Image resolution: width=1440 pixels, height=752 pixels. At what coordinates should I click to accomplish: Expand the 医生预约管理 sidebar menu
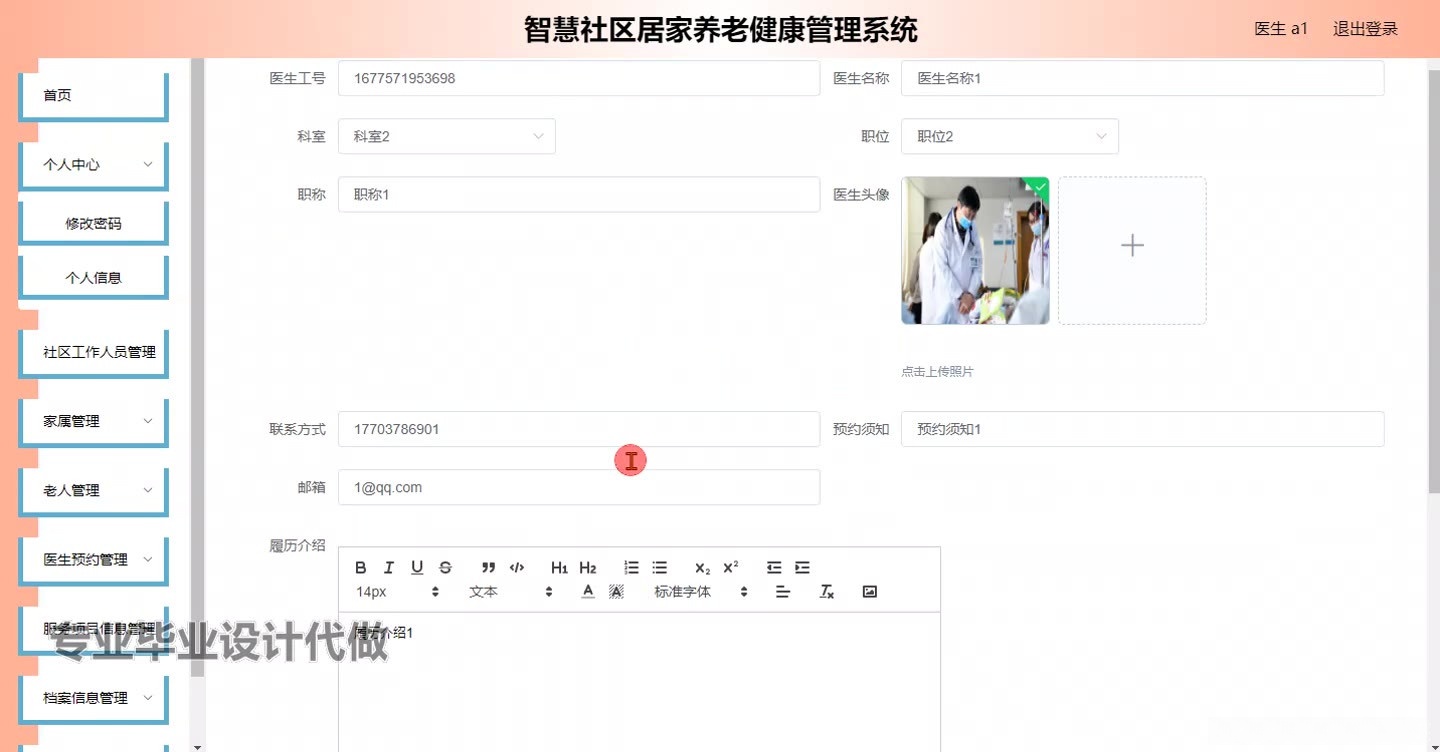pyautogui.click(x=93, y=560)
